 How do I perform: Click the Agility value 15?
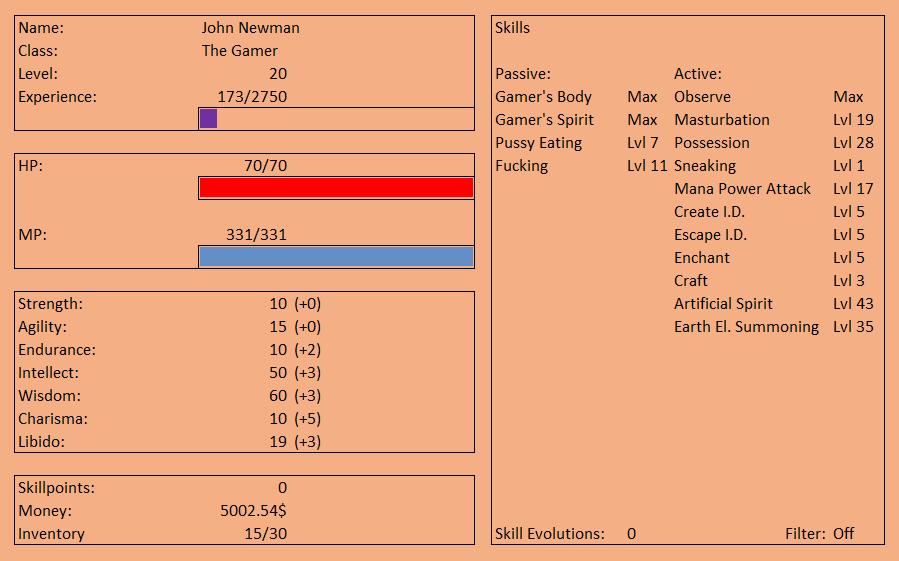coord(278,326)
